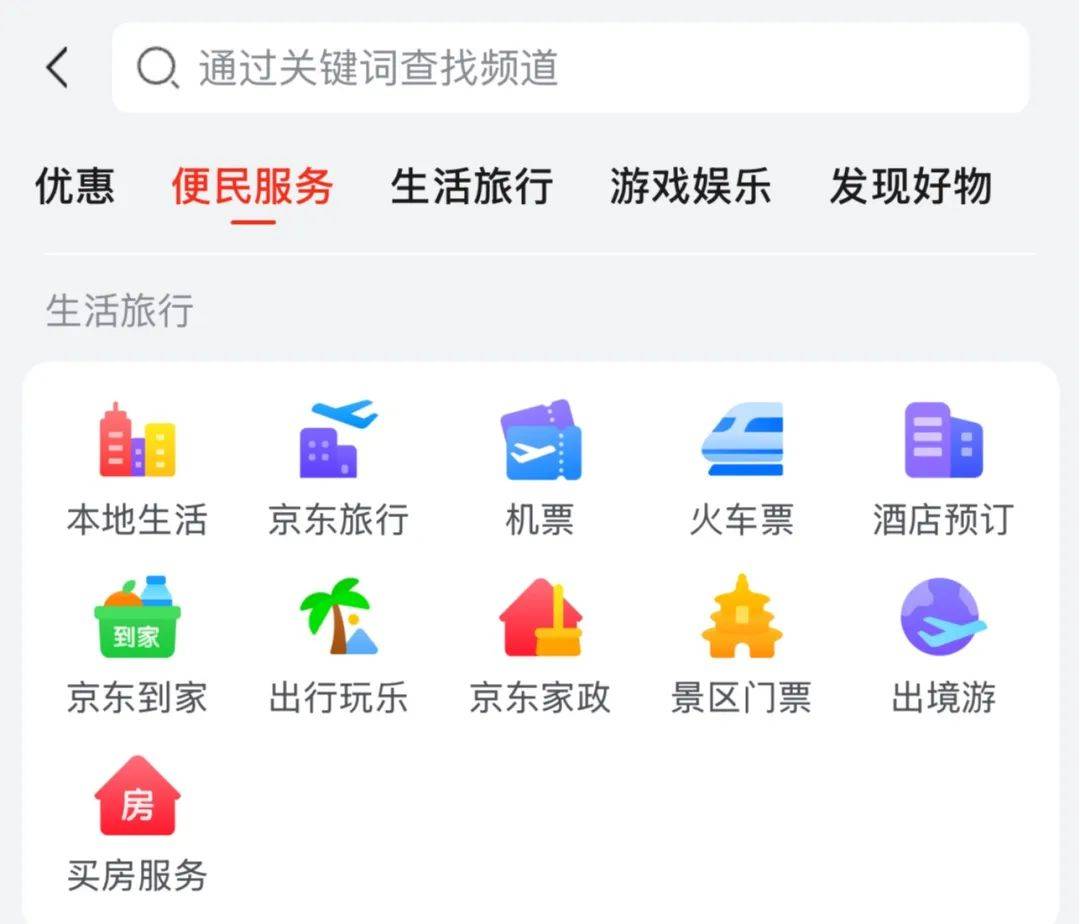Open the 本地生活 city buildings icon
1080x924 pixels.
pyautogui.click(x=137, y=439)
